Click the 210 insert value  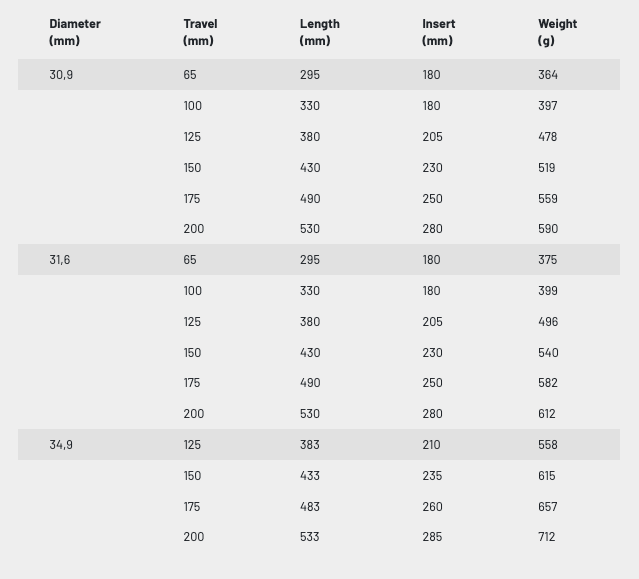(x=432, y=445)
